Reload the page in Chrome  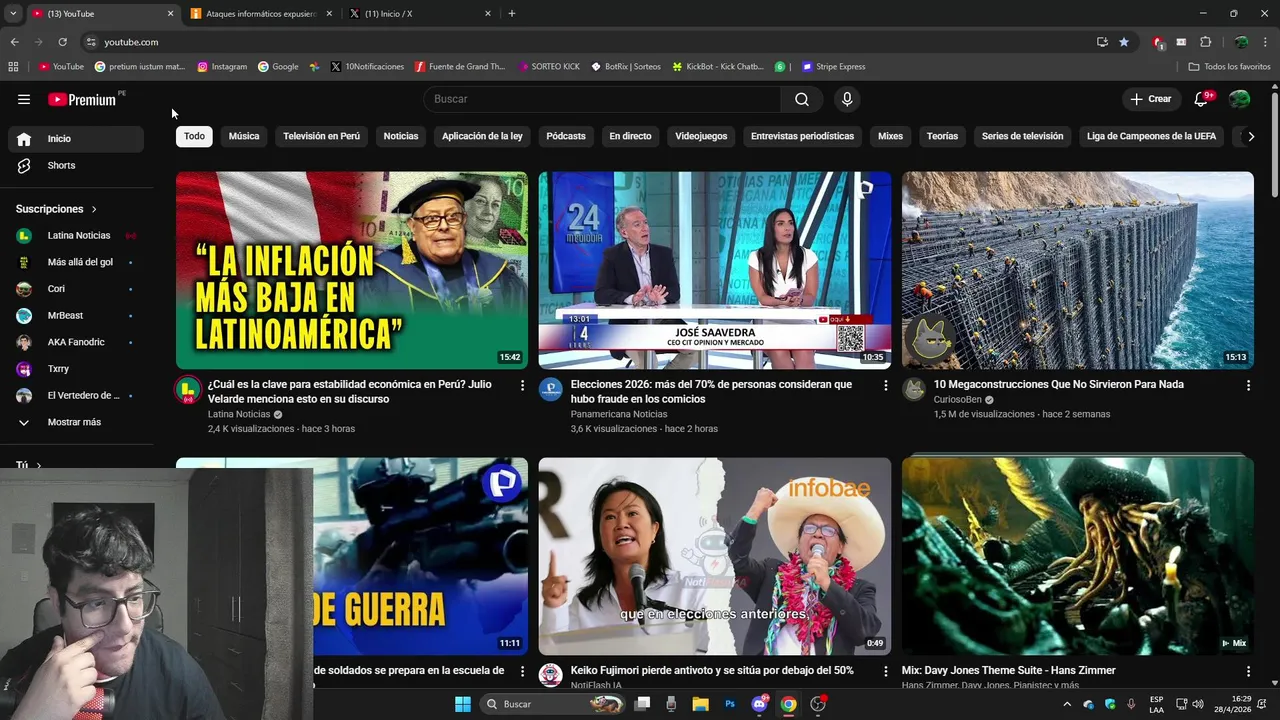(x=62, y=42)
